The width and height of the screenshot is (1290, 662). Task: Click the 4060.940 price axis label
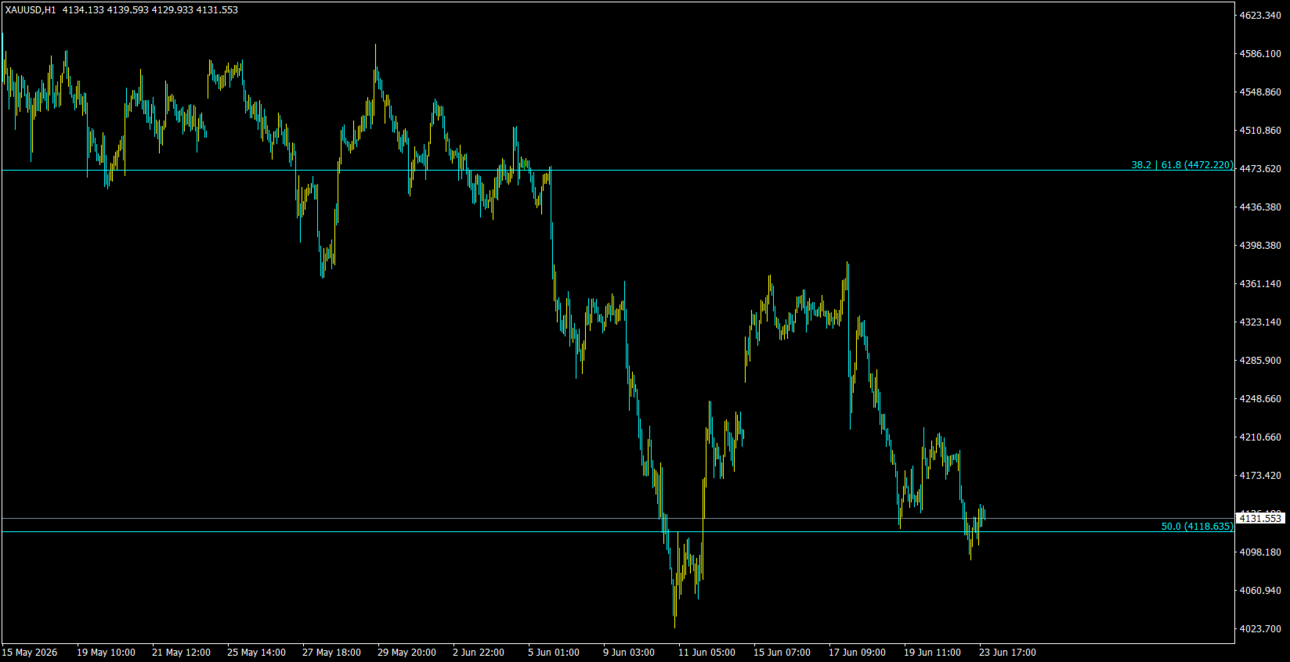click(1260, 591)
